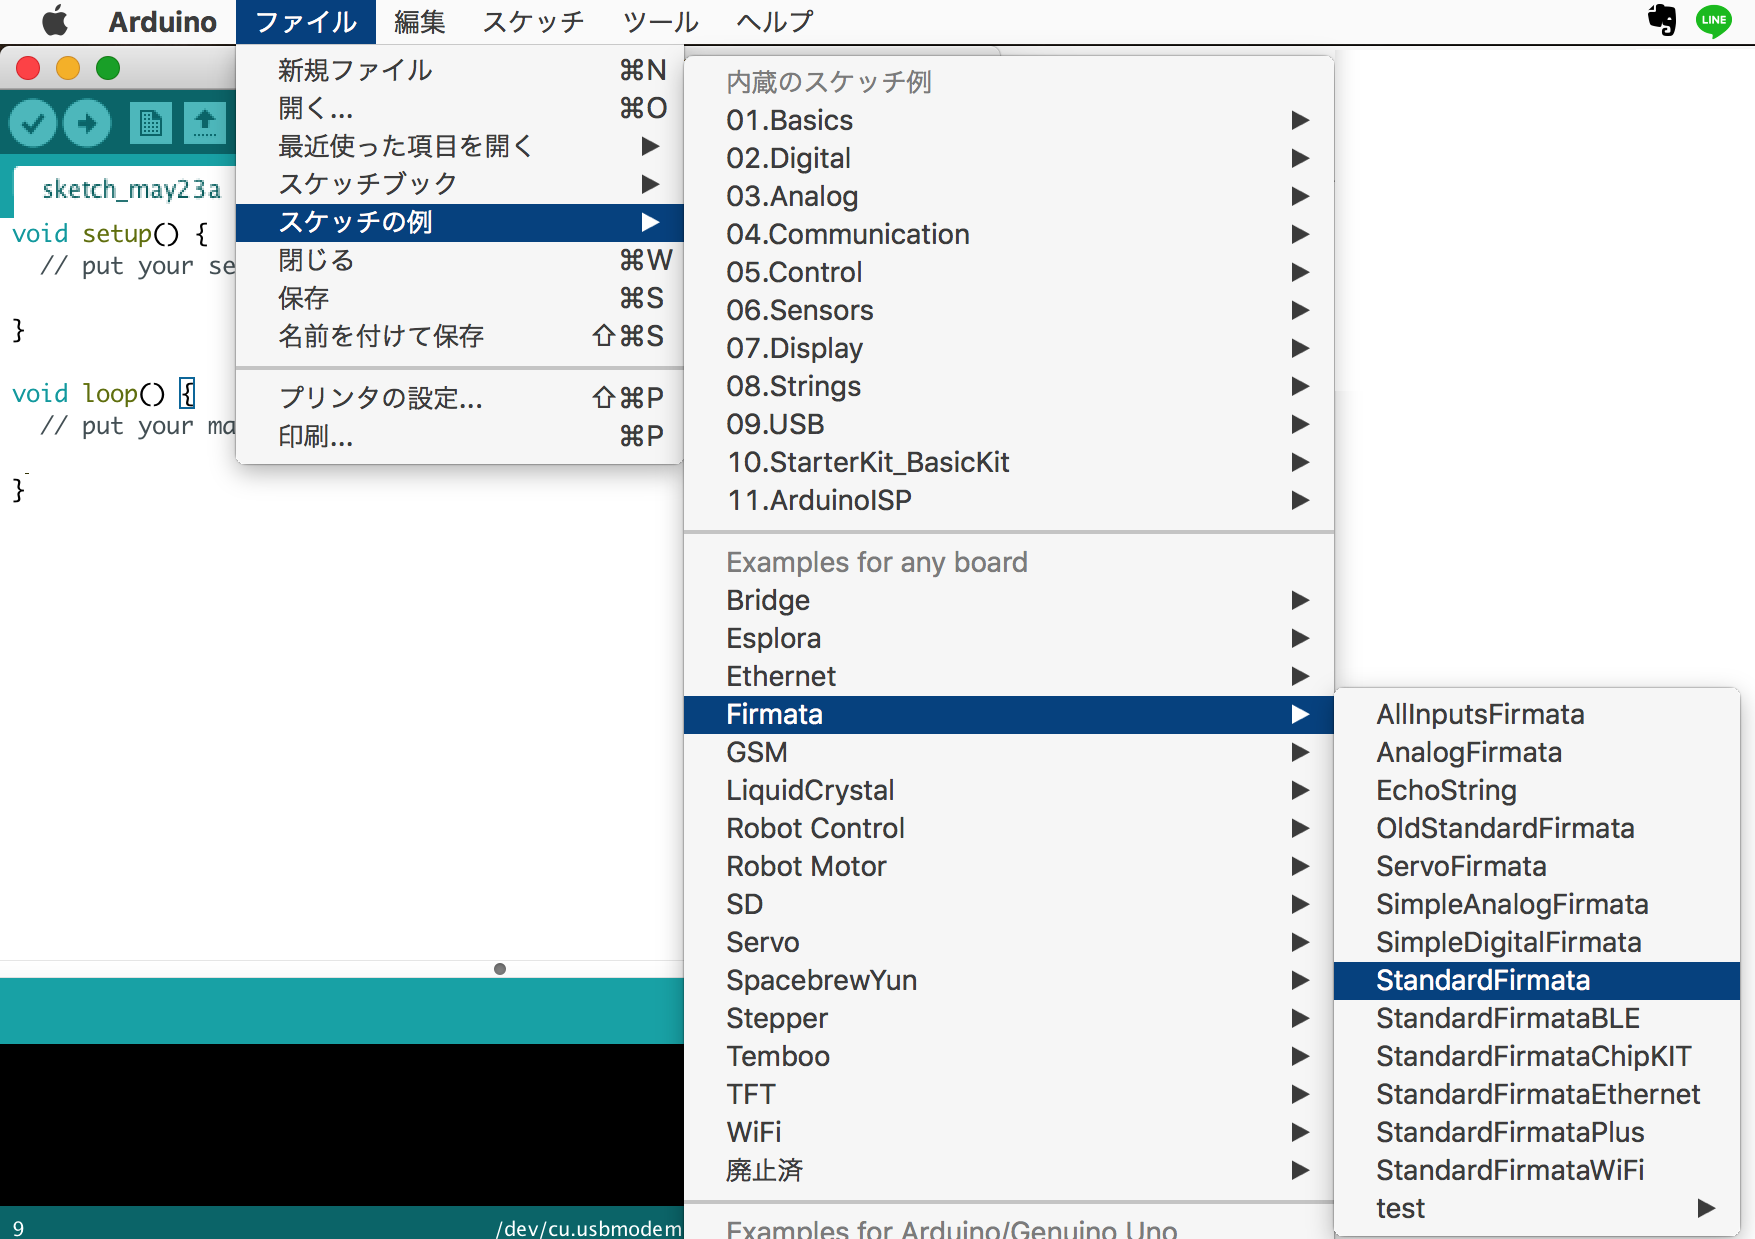Click the Upload arrow toolbar icon
This screenshot has height=1239, width=1755.
87,123
